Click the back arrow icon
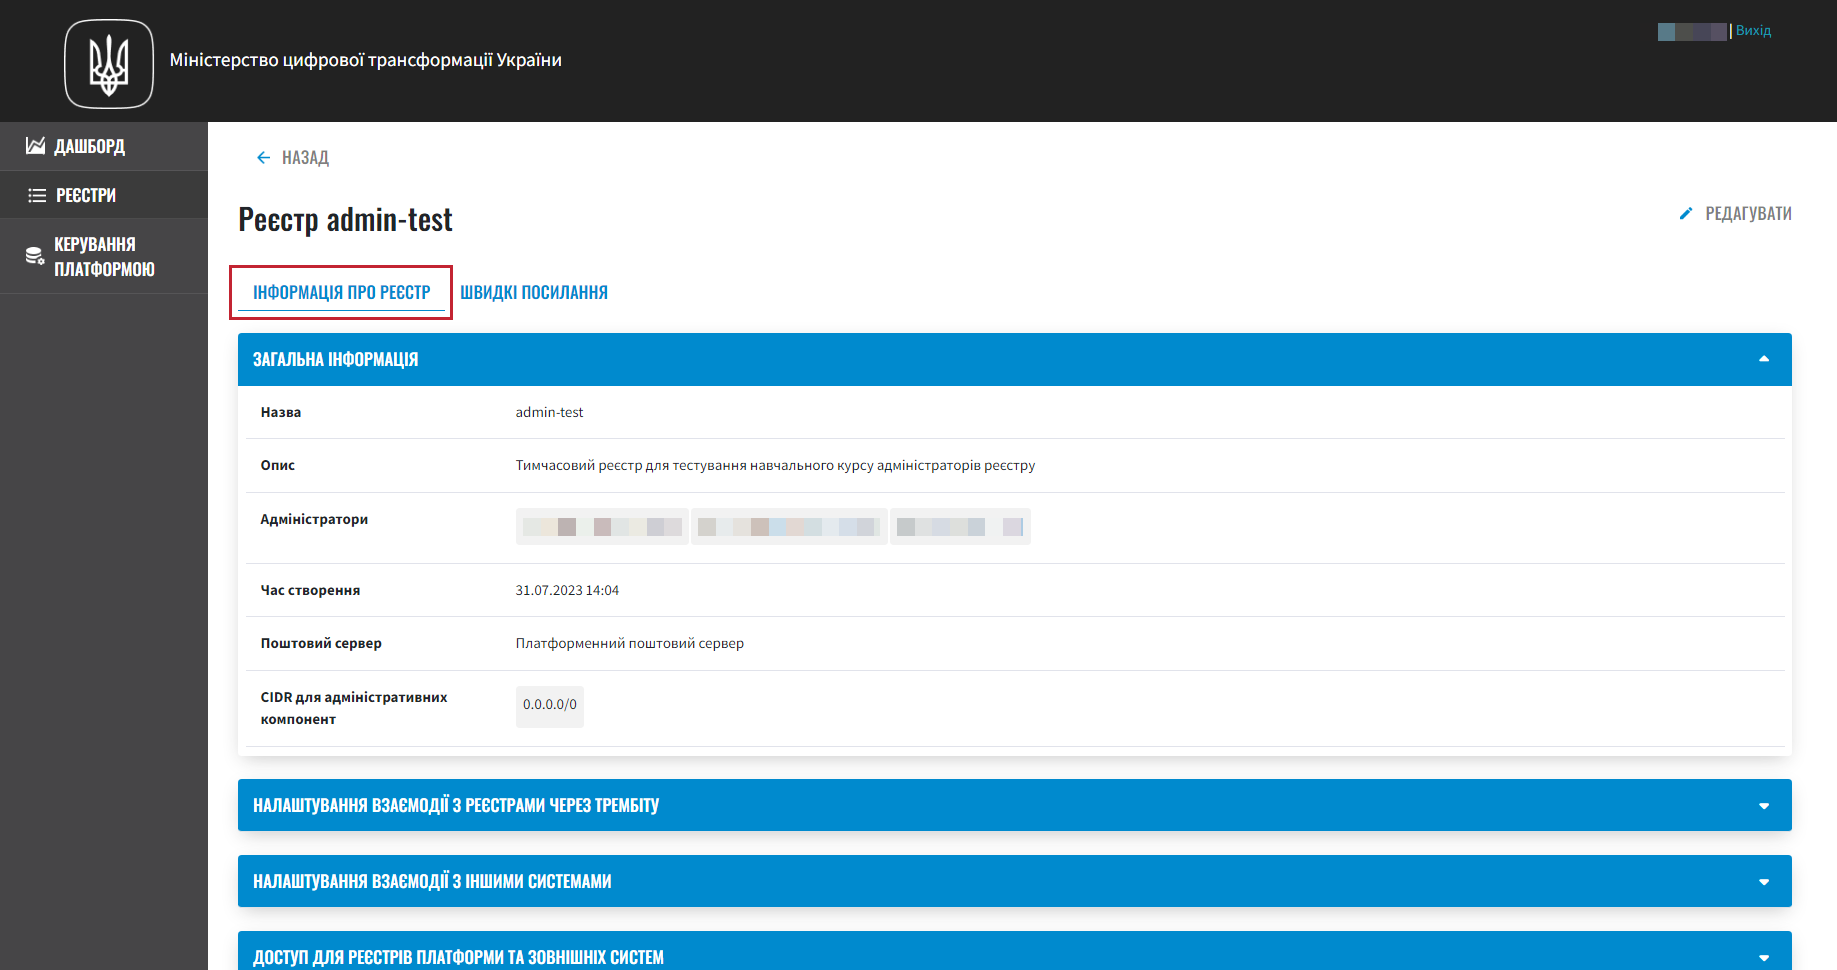Viewport: 1837px width, 970px height. (263, 157)
